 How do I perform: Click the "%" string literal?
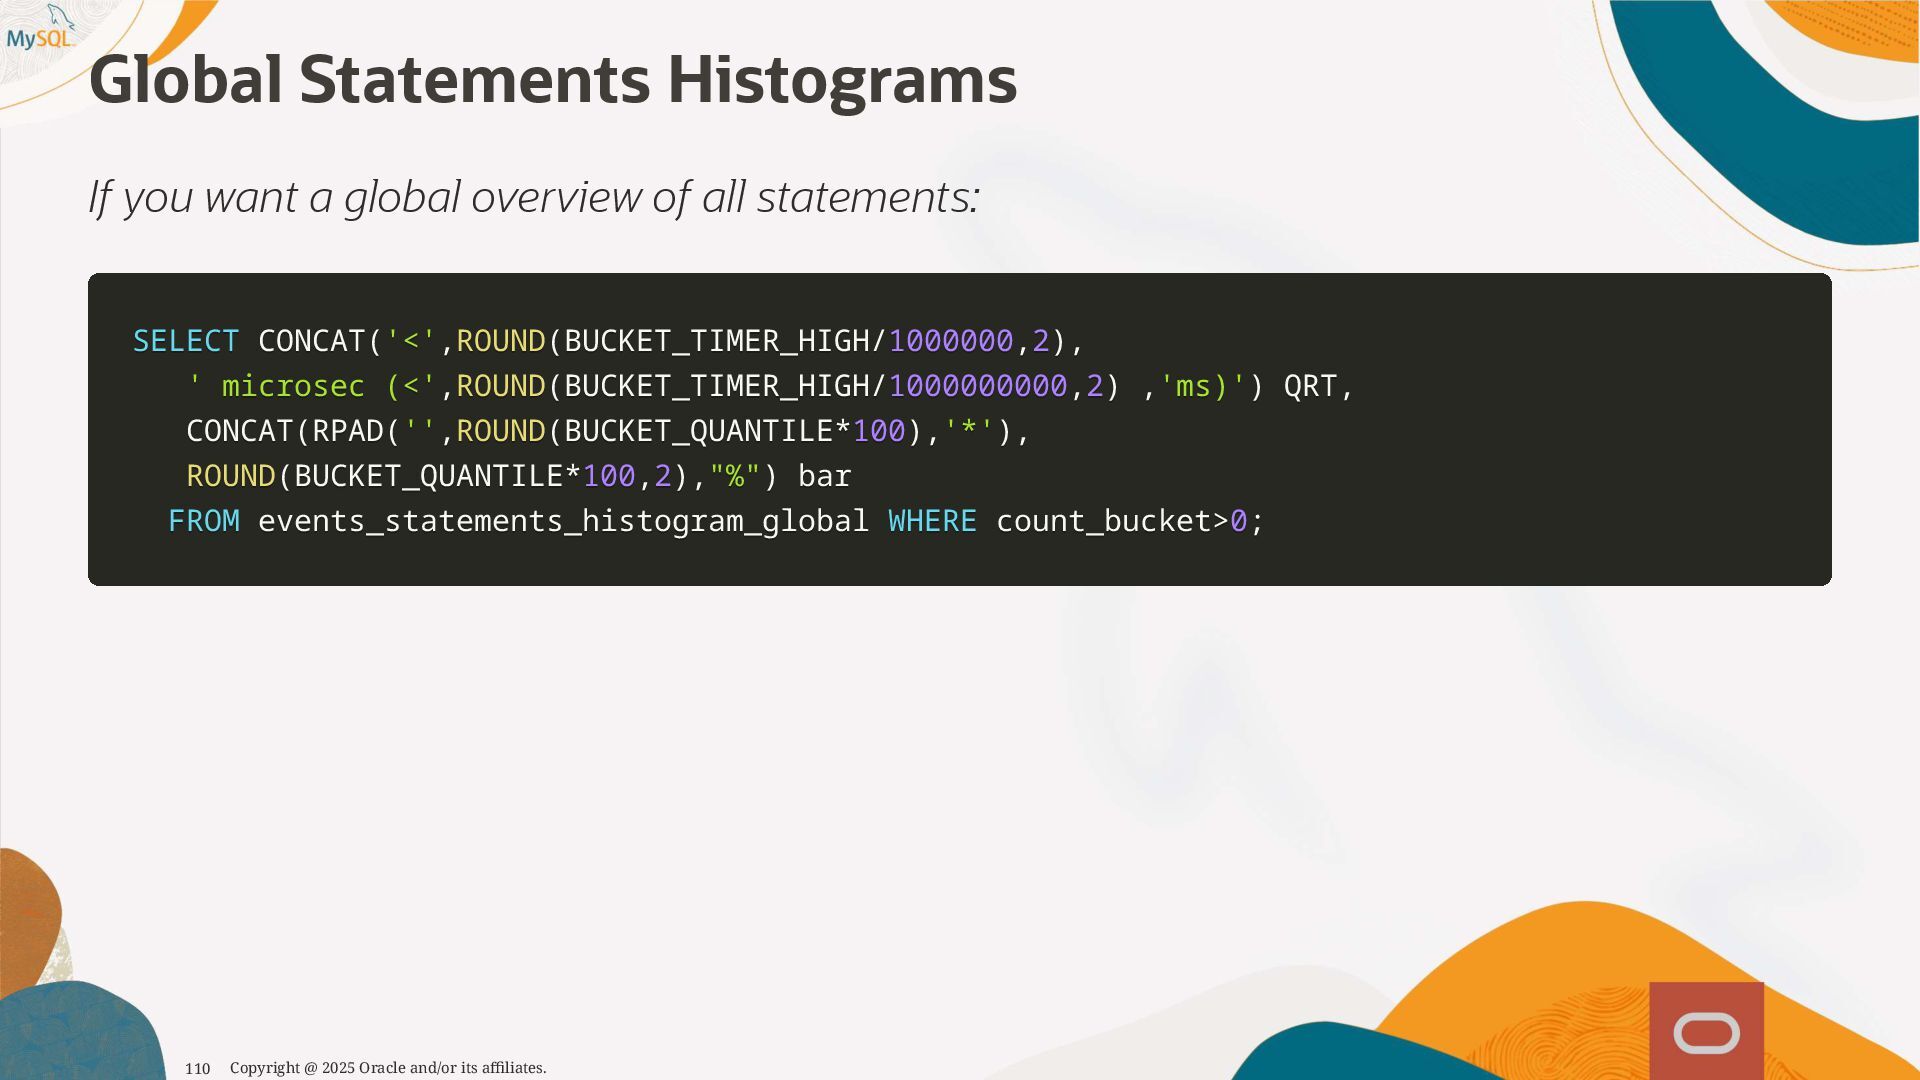(735, 477)
